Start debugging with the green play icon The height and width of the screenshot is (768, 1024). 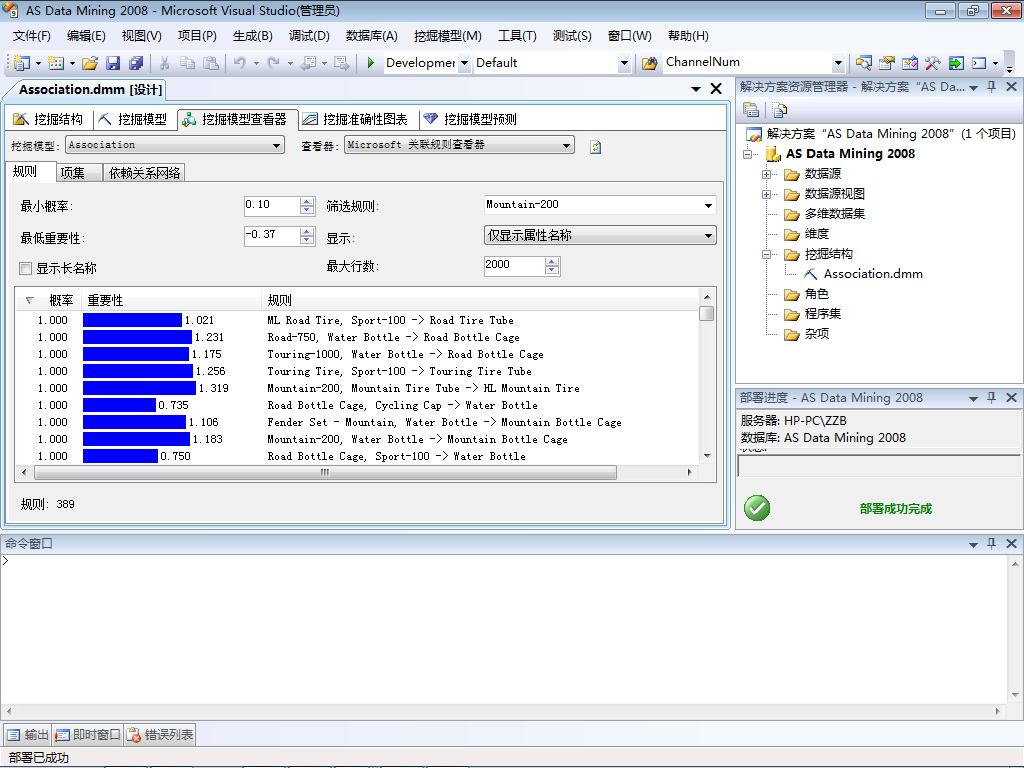[x=370, y=63]
